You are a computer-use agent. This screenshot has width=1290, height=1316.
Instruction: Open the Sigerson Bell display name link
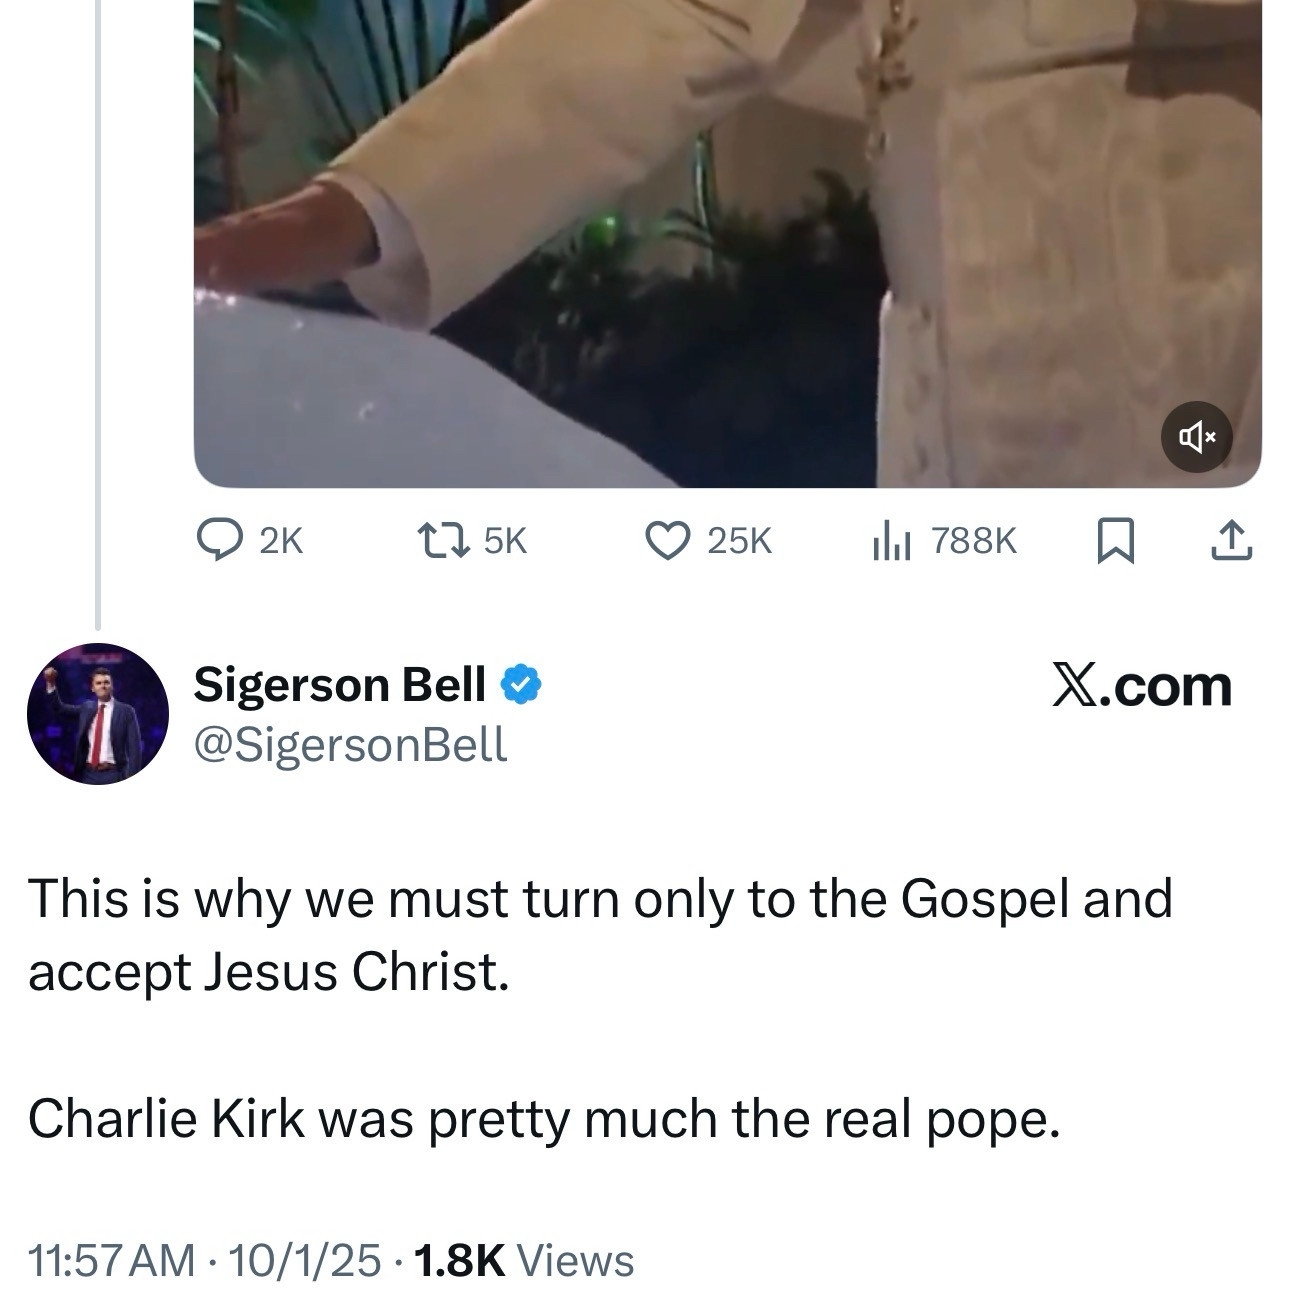[340, 685]
